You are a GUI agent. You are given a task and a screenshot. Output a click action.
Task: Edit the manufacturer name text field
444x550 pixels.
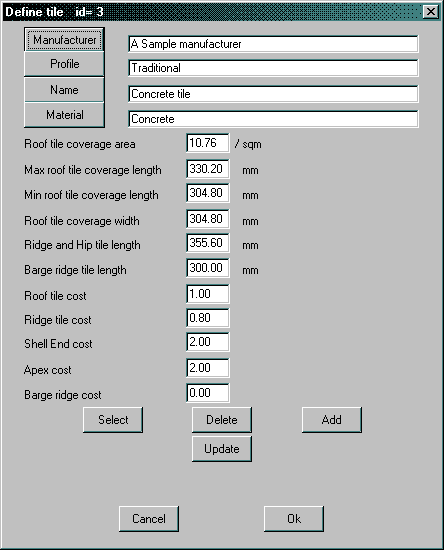pyautogui.click(x=273, y=44)
